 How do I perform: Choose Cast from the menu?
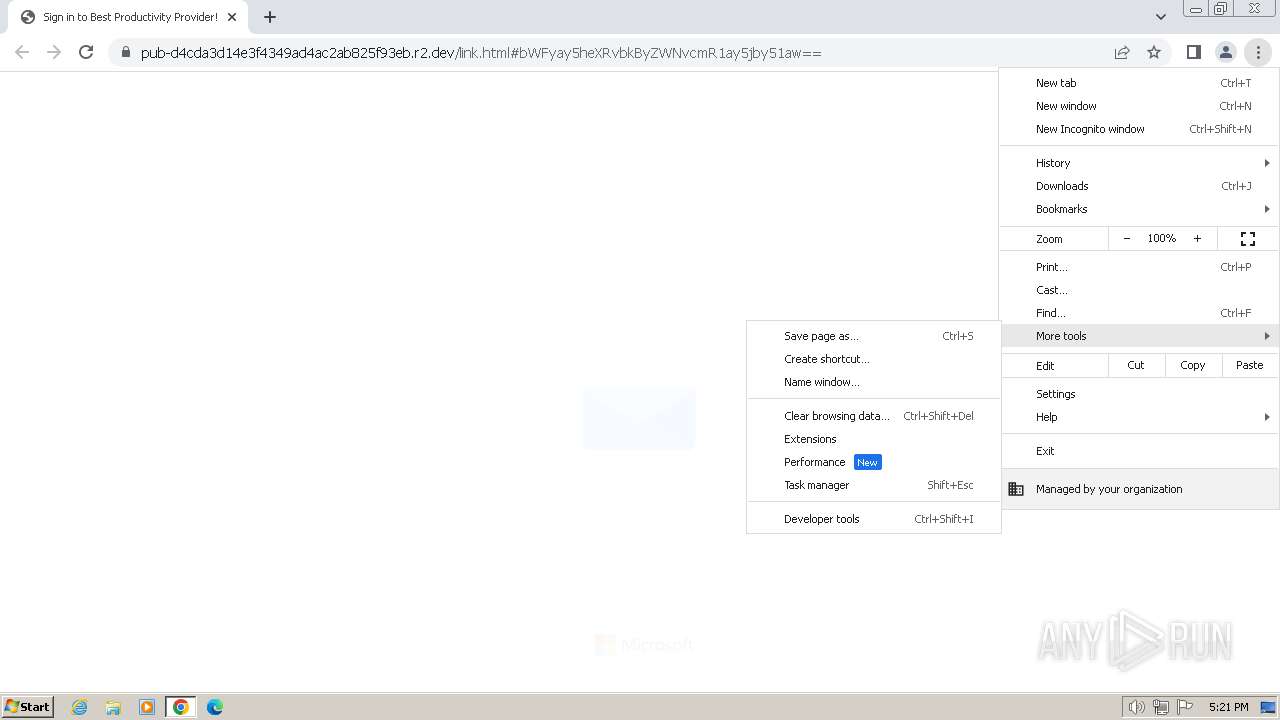click(1139, 290)
